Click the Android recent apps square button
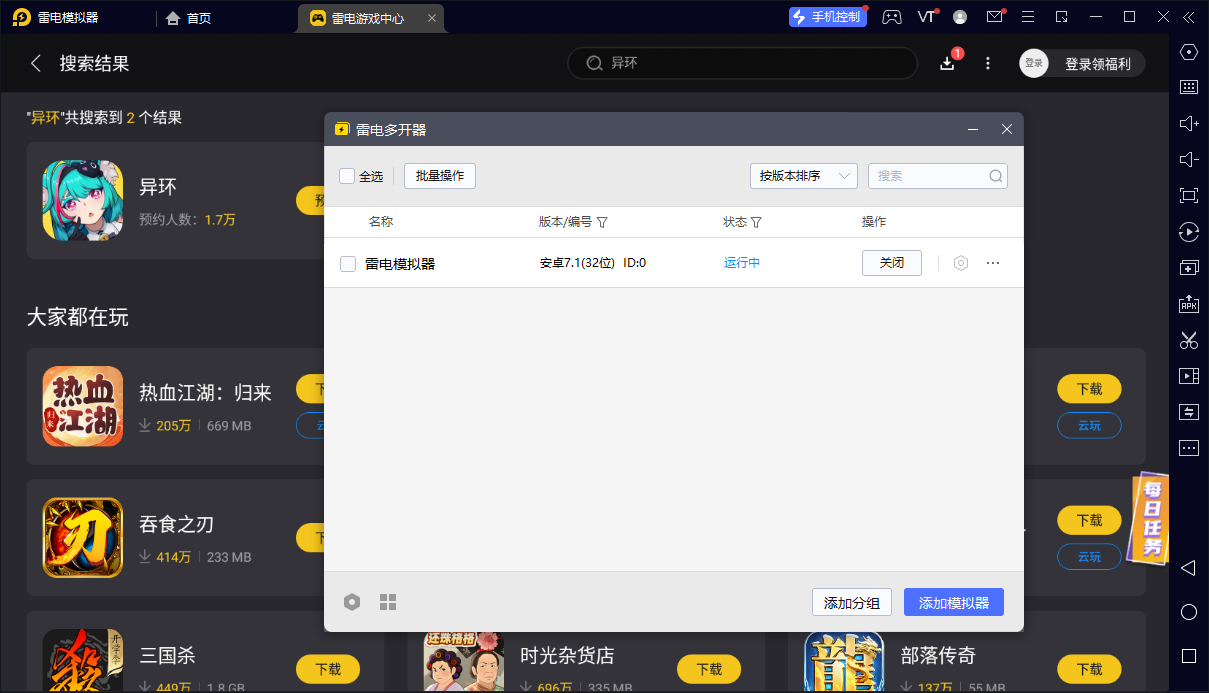 coord(1189,656)
